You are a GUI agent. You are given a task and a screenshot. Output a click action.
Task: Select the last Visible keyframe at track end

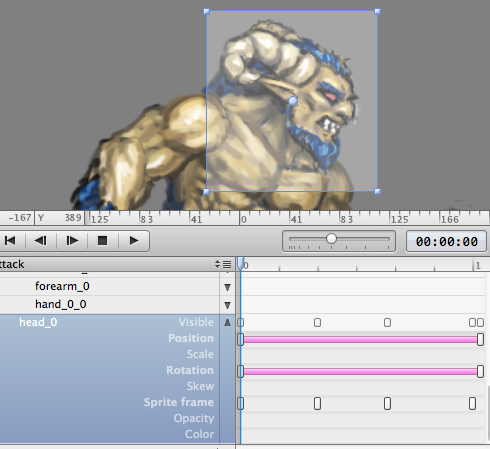click(x=480, y=322)
